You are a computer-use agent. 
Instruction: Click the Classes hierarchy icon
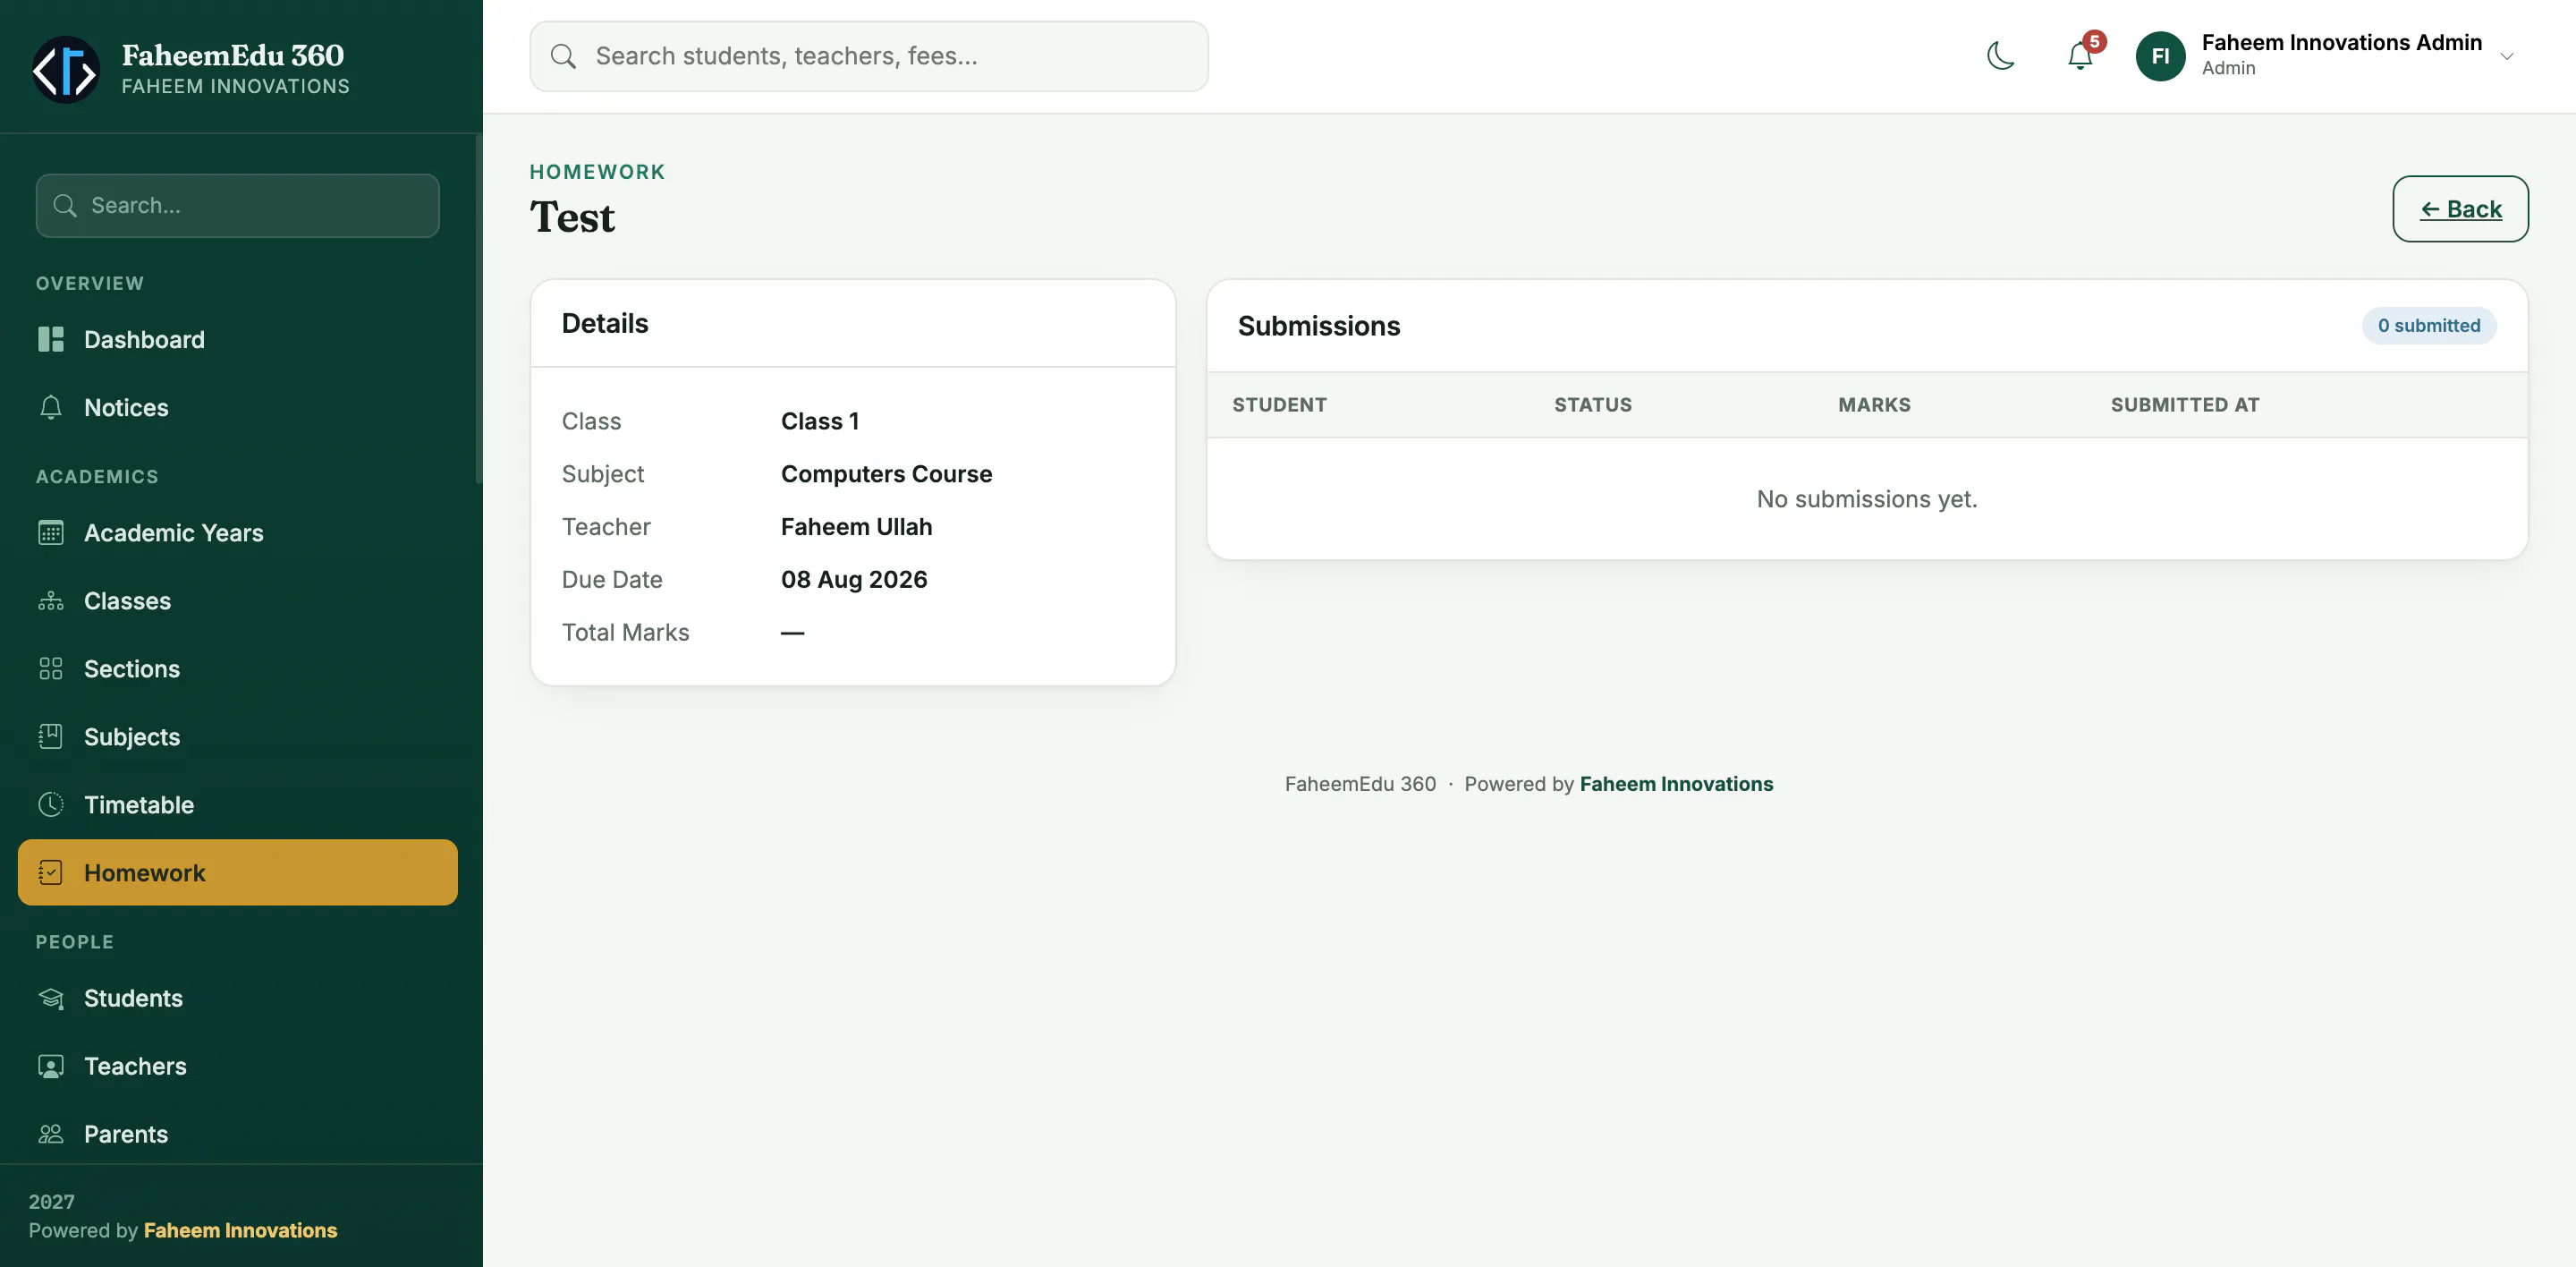(x=51, y=601)
